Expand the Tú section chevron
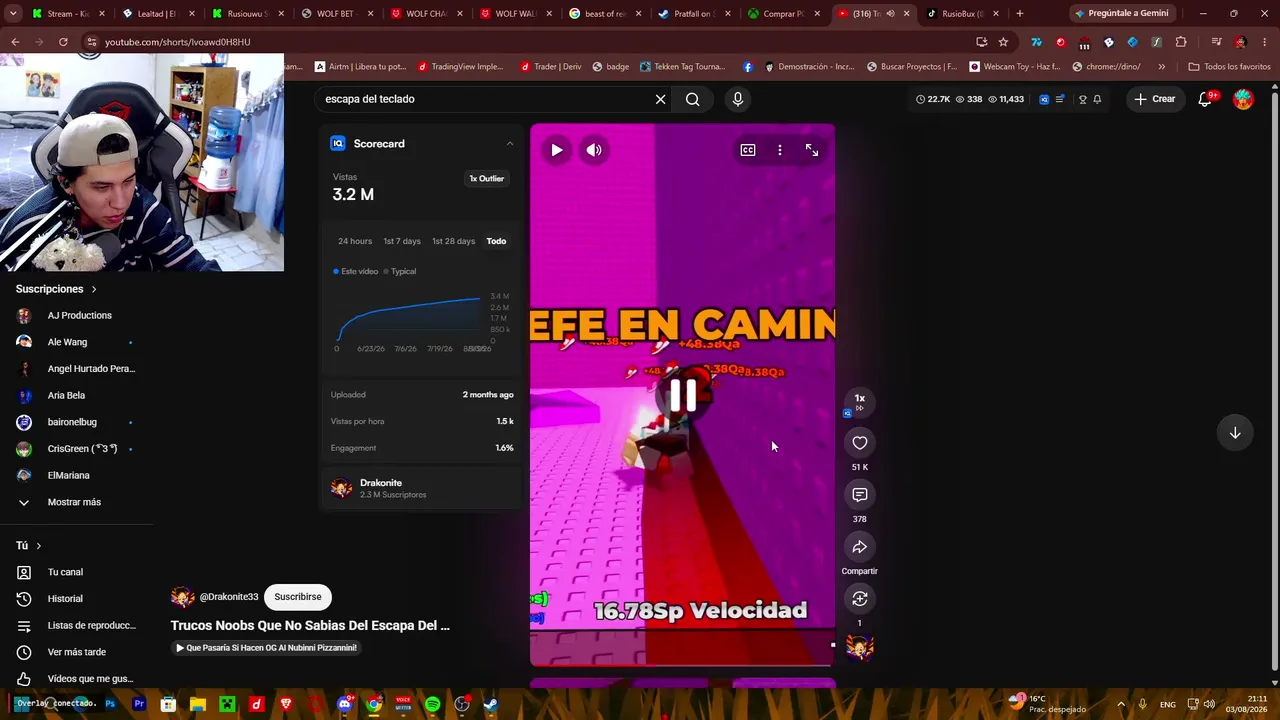 coord(38,546)
